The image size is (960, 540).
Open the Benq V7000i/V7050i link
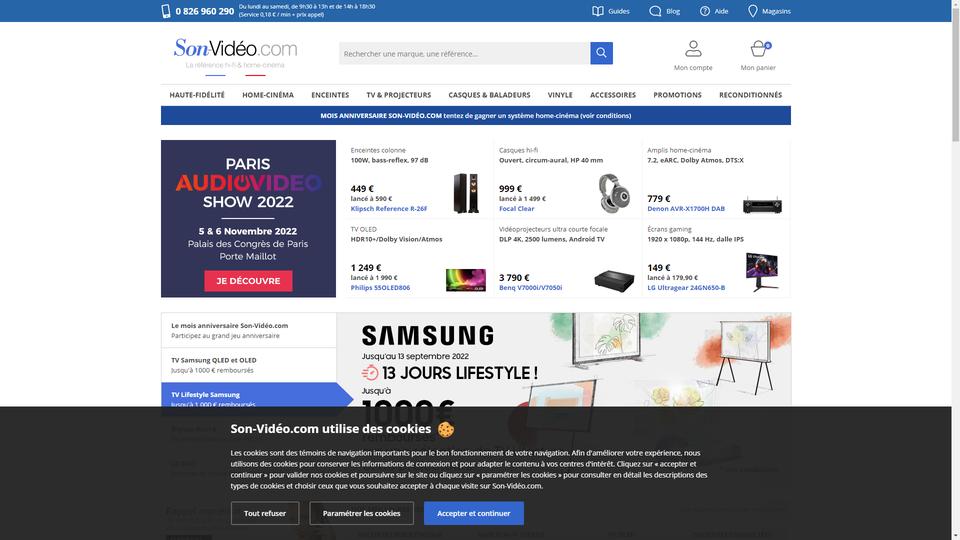530,288
